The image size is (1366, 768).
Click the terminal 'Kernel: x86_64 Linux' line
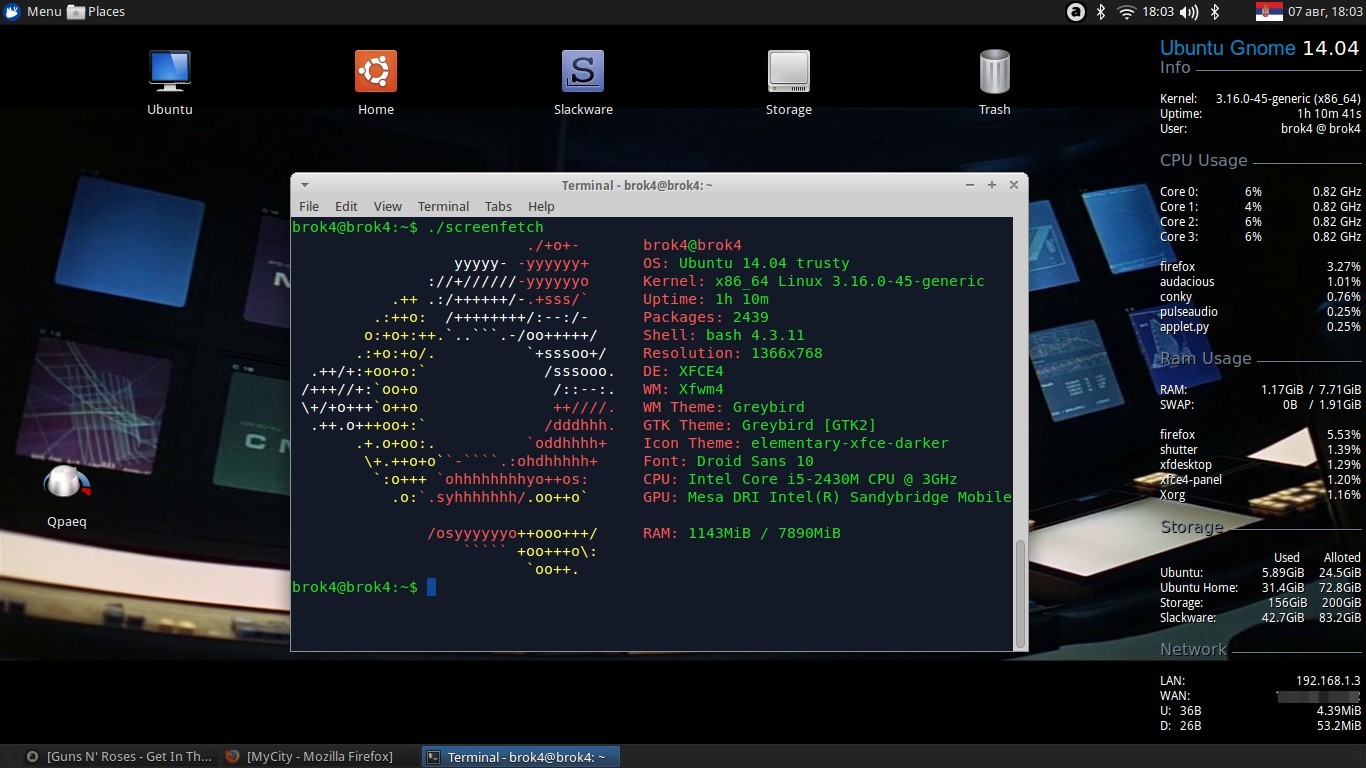[814, 281]
